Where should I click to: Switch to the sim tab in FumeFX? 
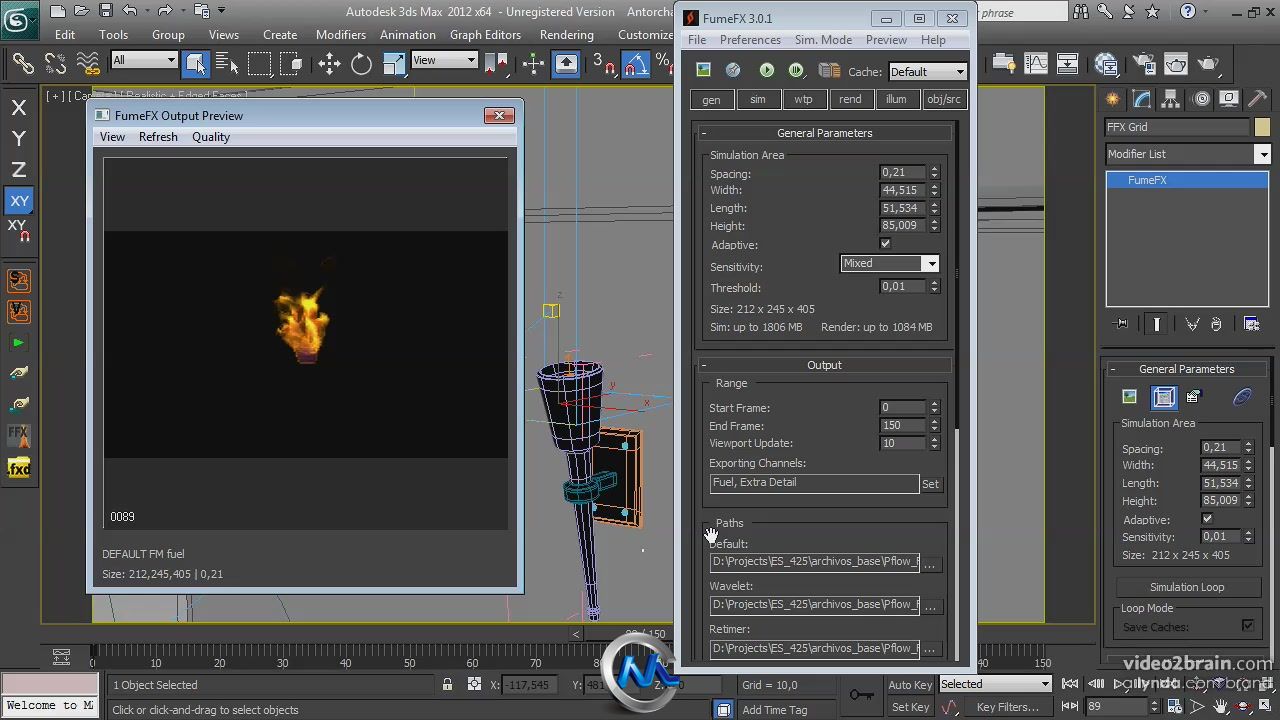pos(758,99)
